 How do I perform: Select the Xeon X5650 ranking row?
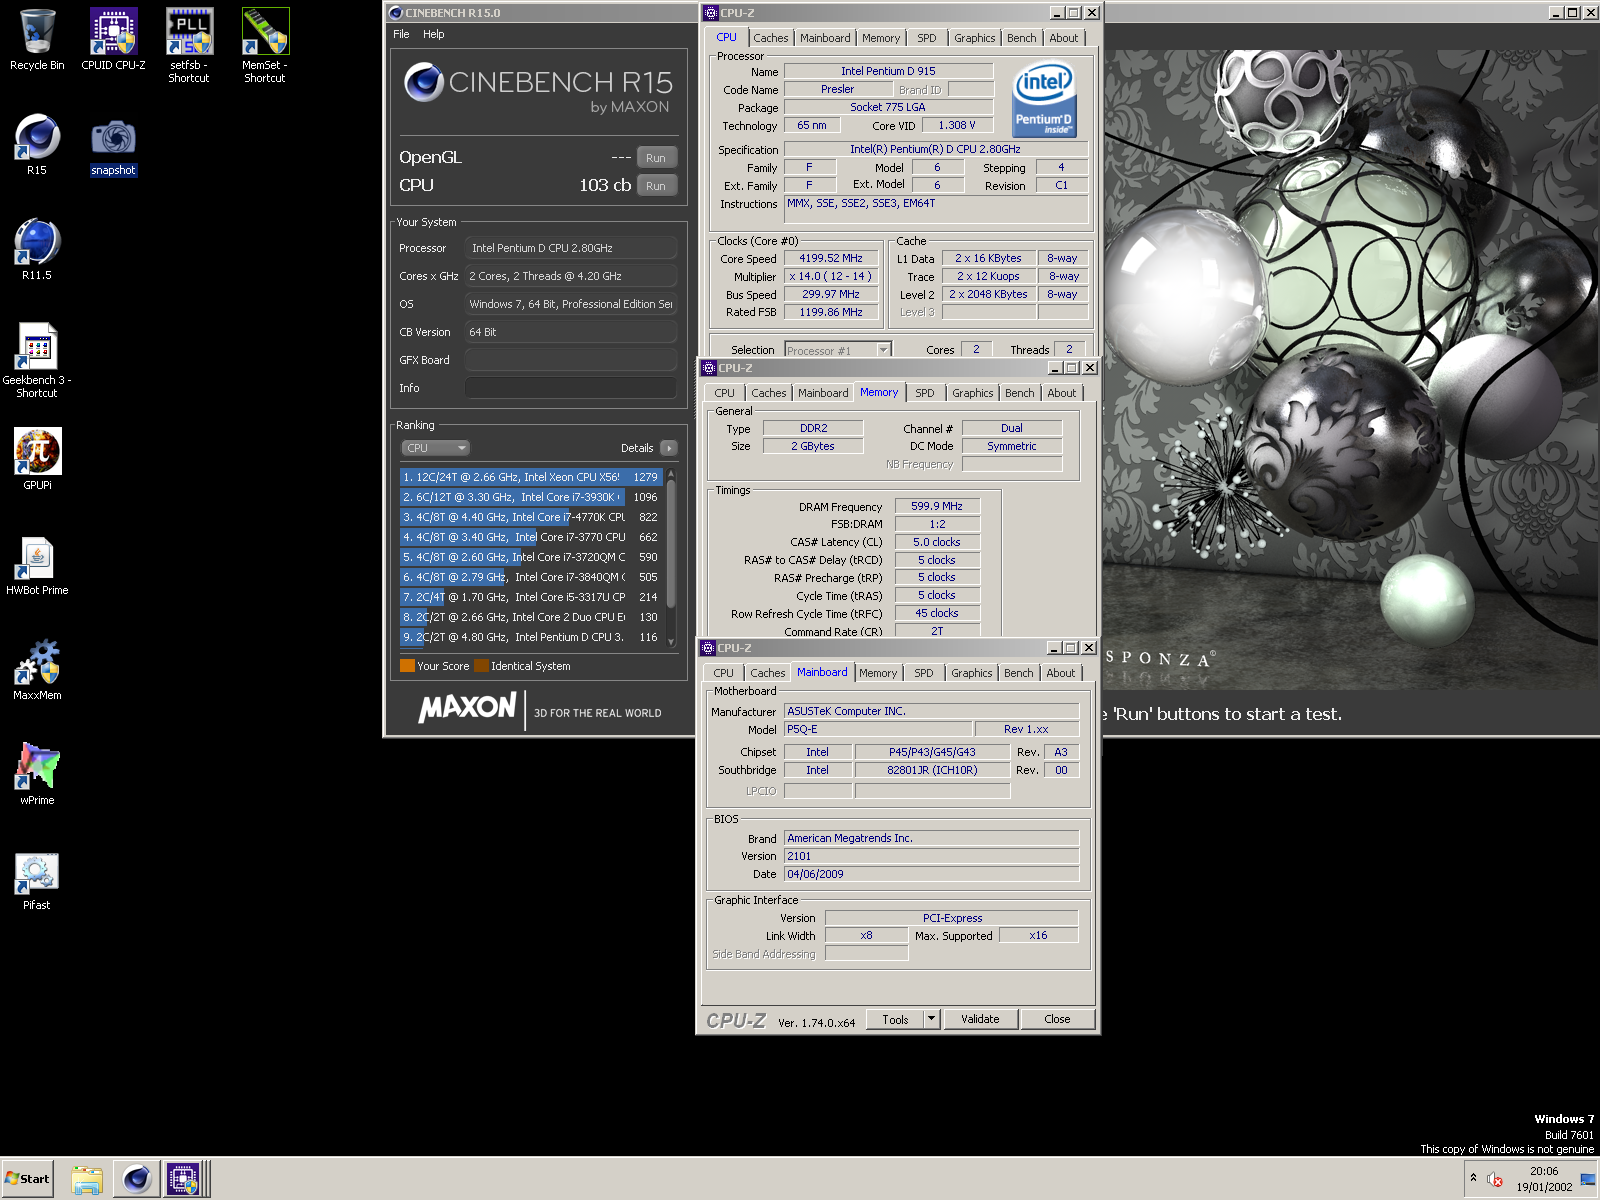tap(531, 477)
